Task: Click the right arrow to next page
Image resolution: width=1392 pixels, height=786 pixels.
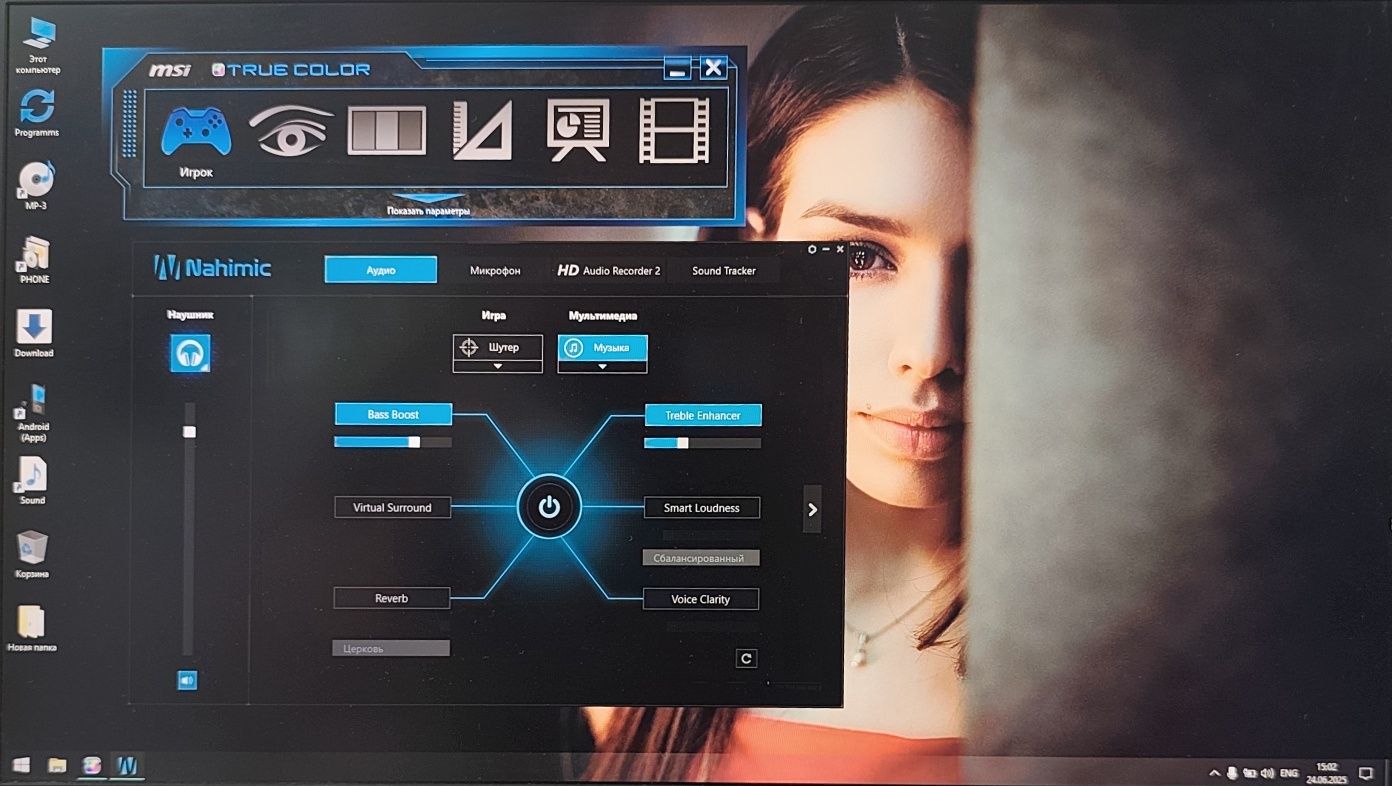Action: (x=812, y=509)
